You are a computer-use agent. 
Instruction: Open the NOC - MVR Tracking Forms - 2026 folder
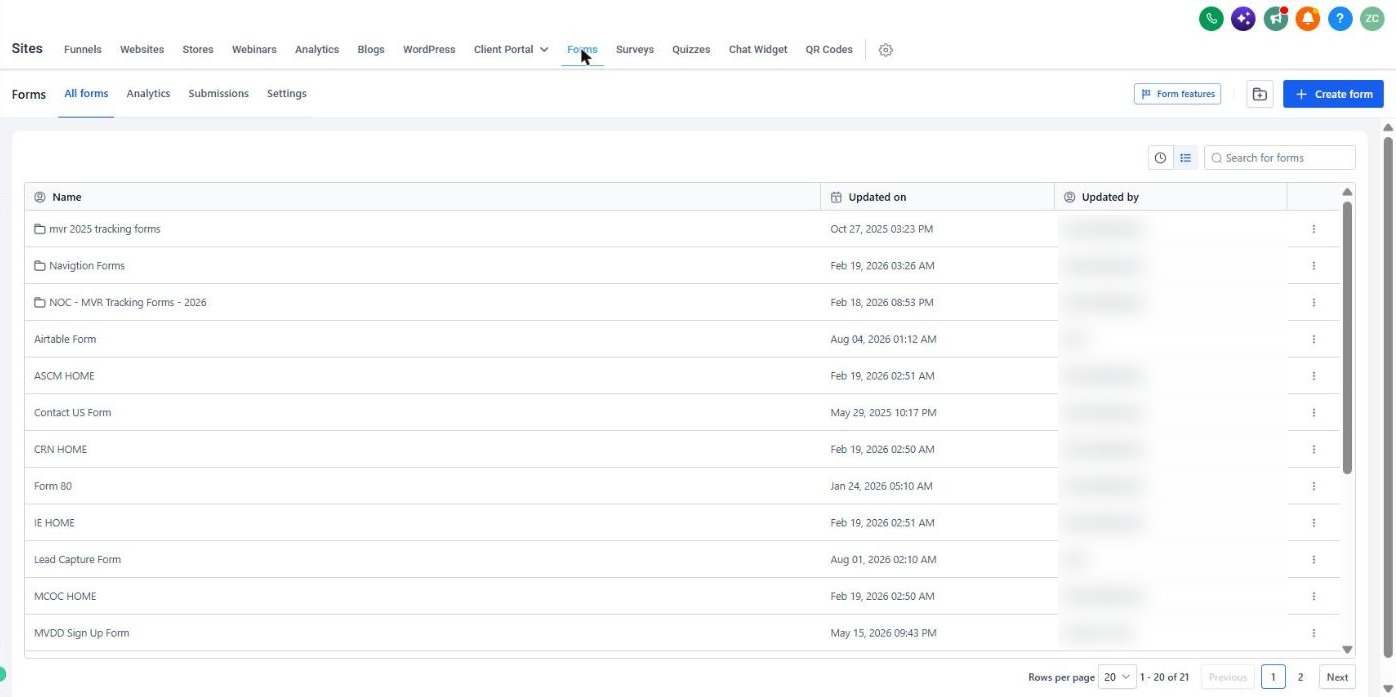click(127, 302)
